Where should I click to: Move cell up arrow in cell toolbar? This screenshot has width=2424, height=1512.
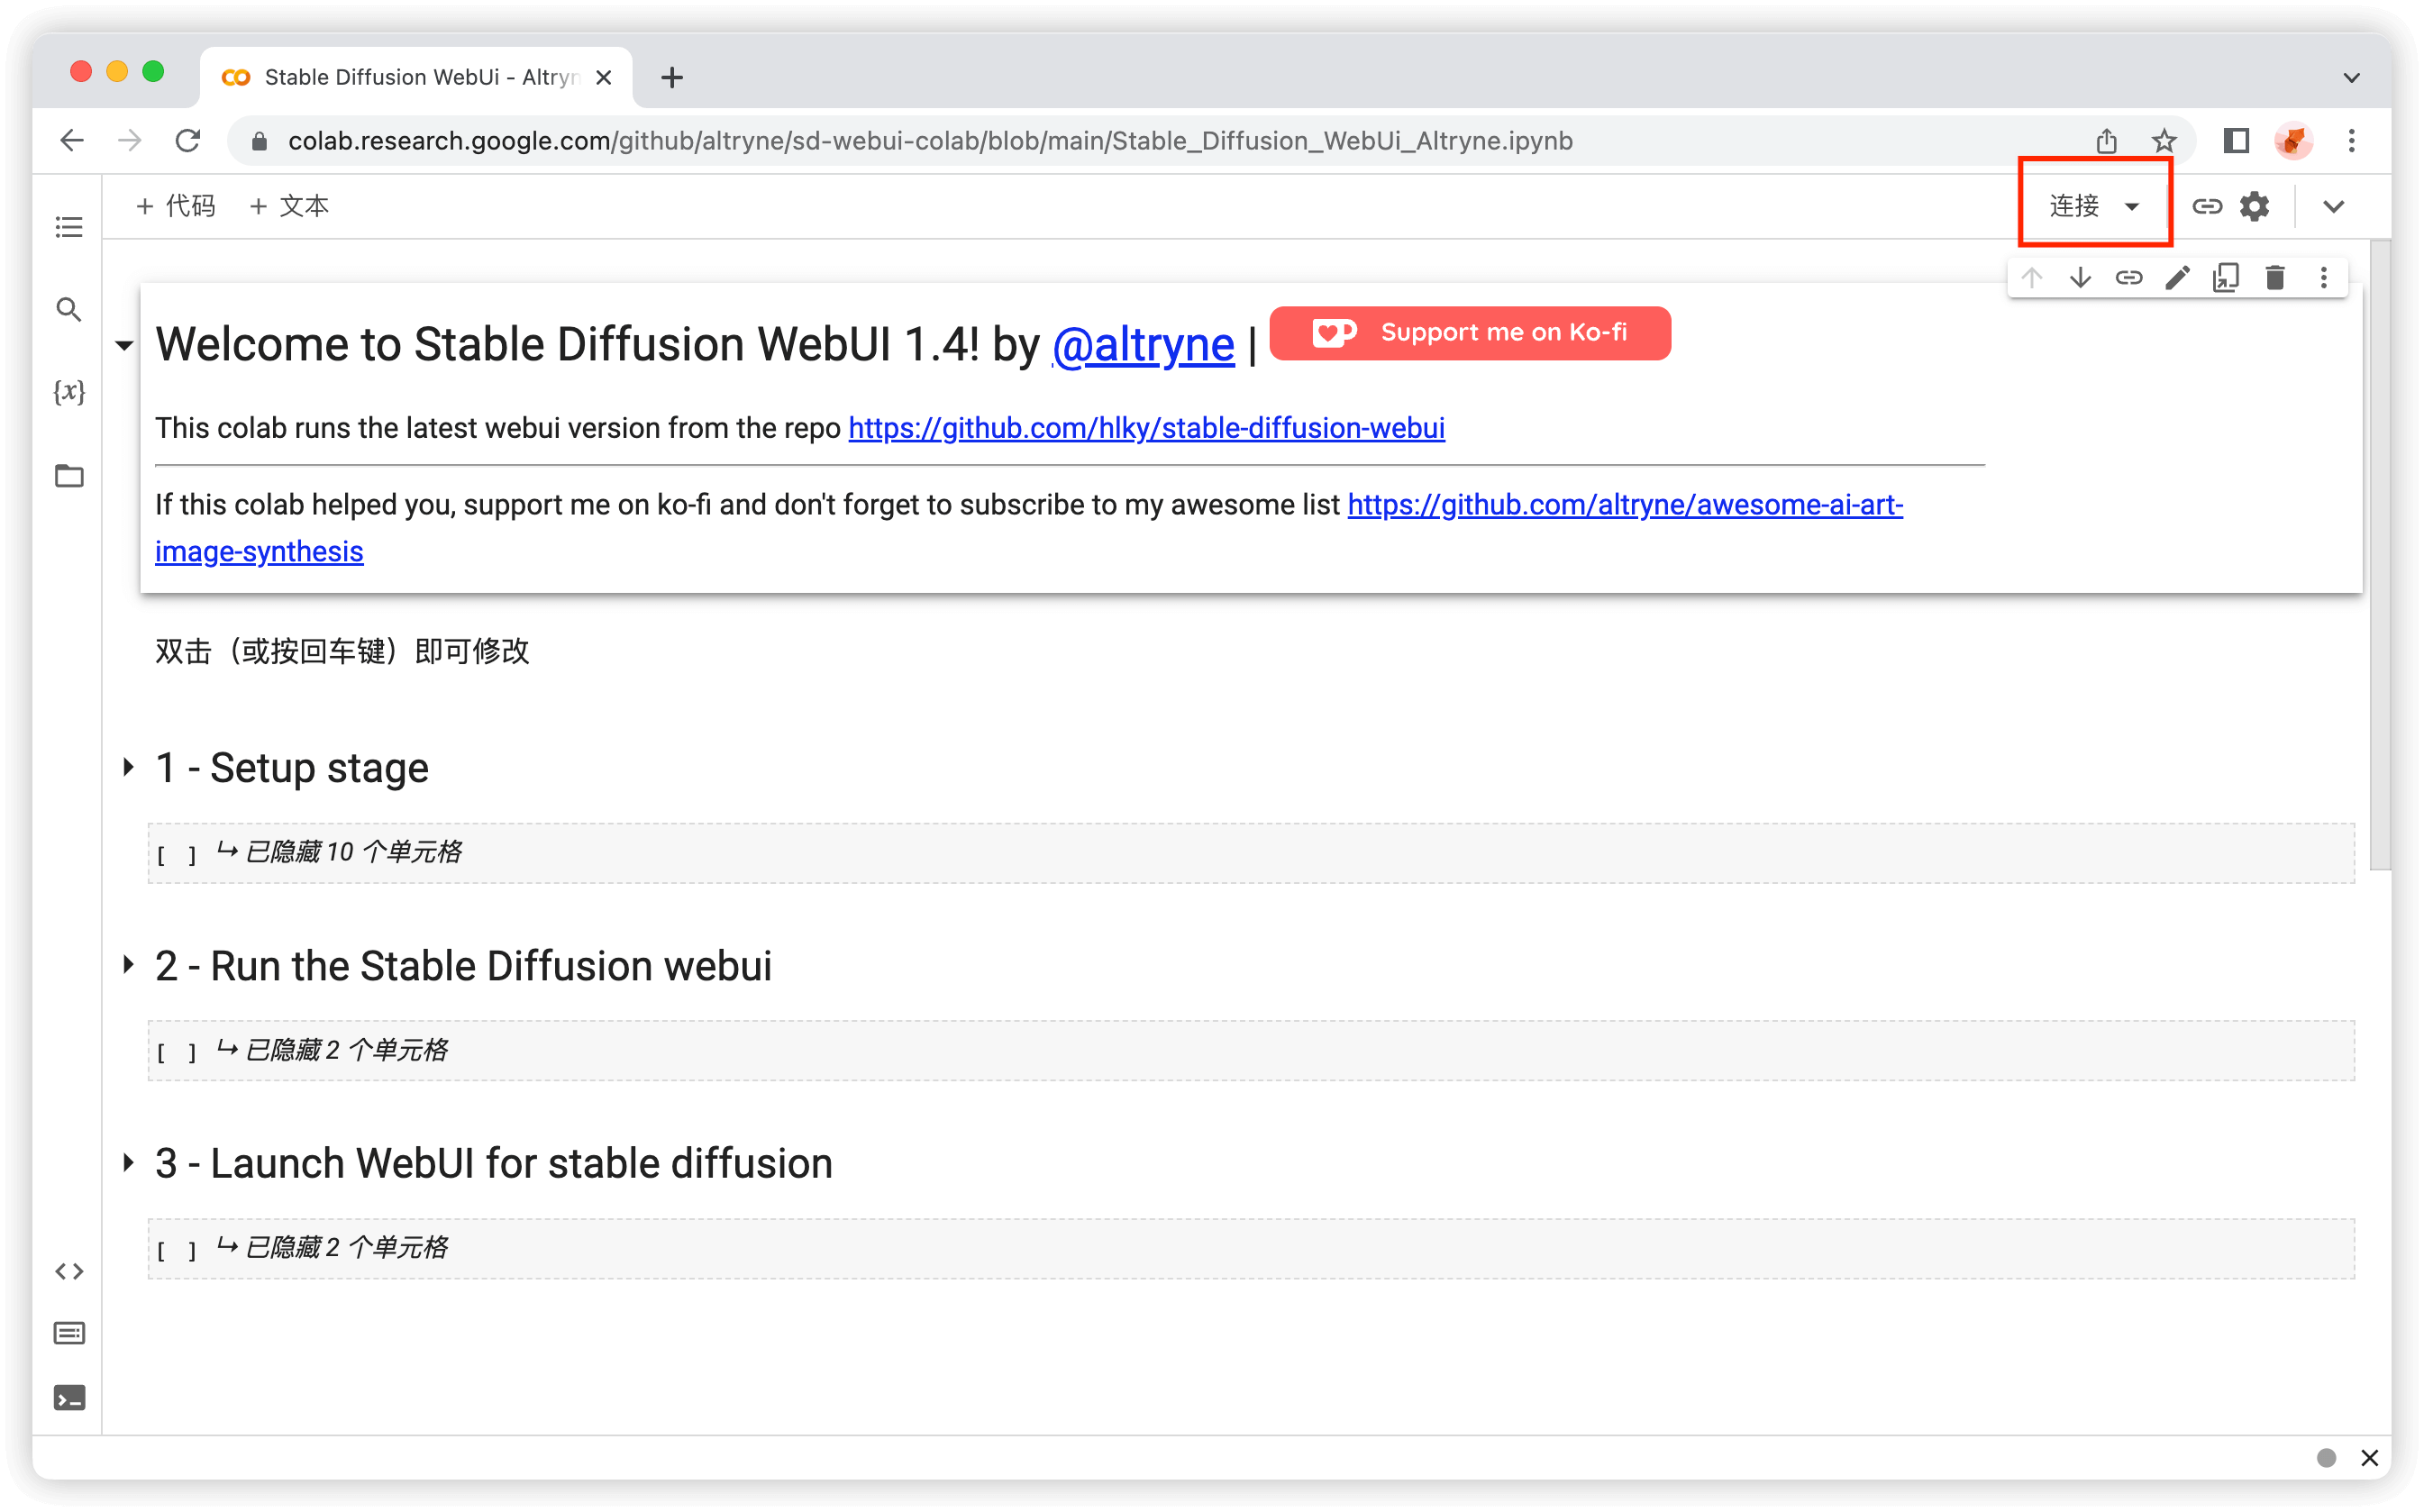coord(2032,278)
